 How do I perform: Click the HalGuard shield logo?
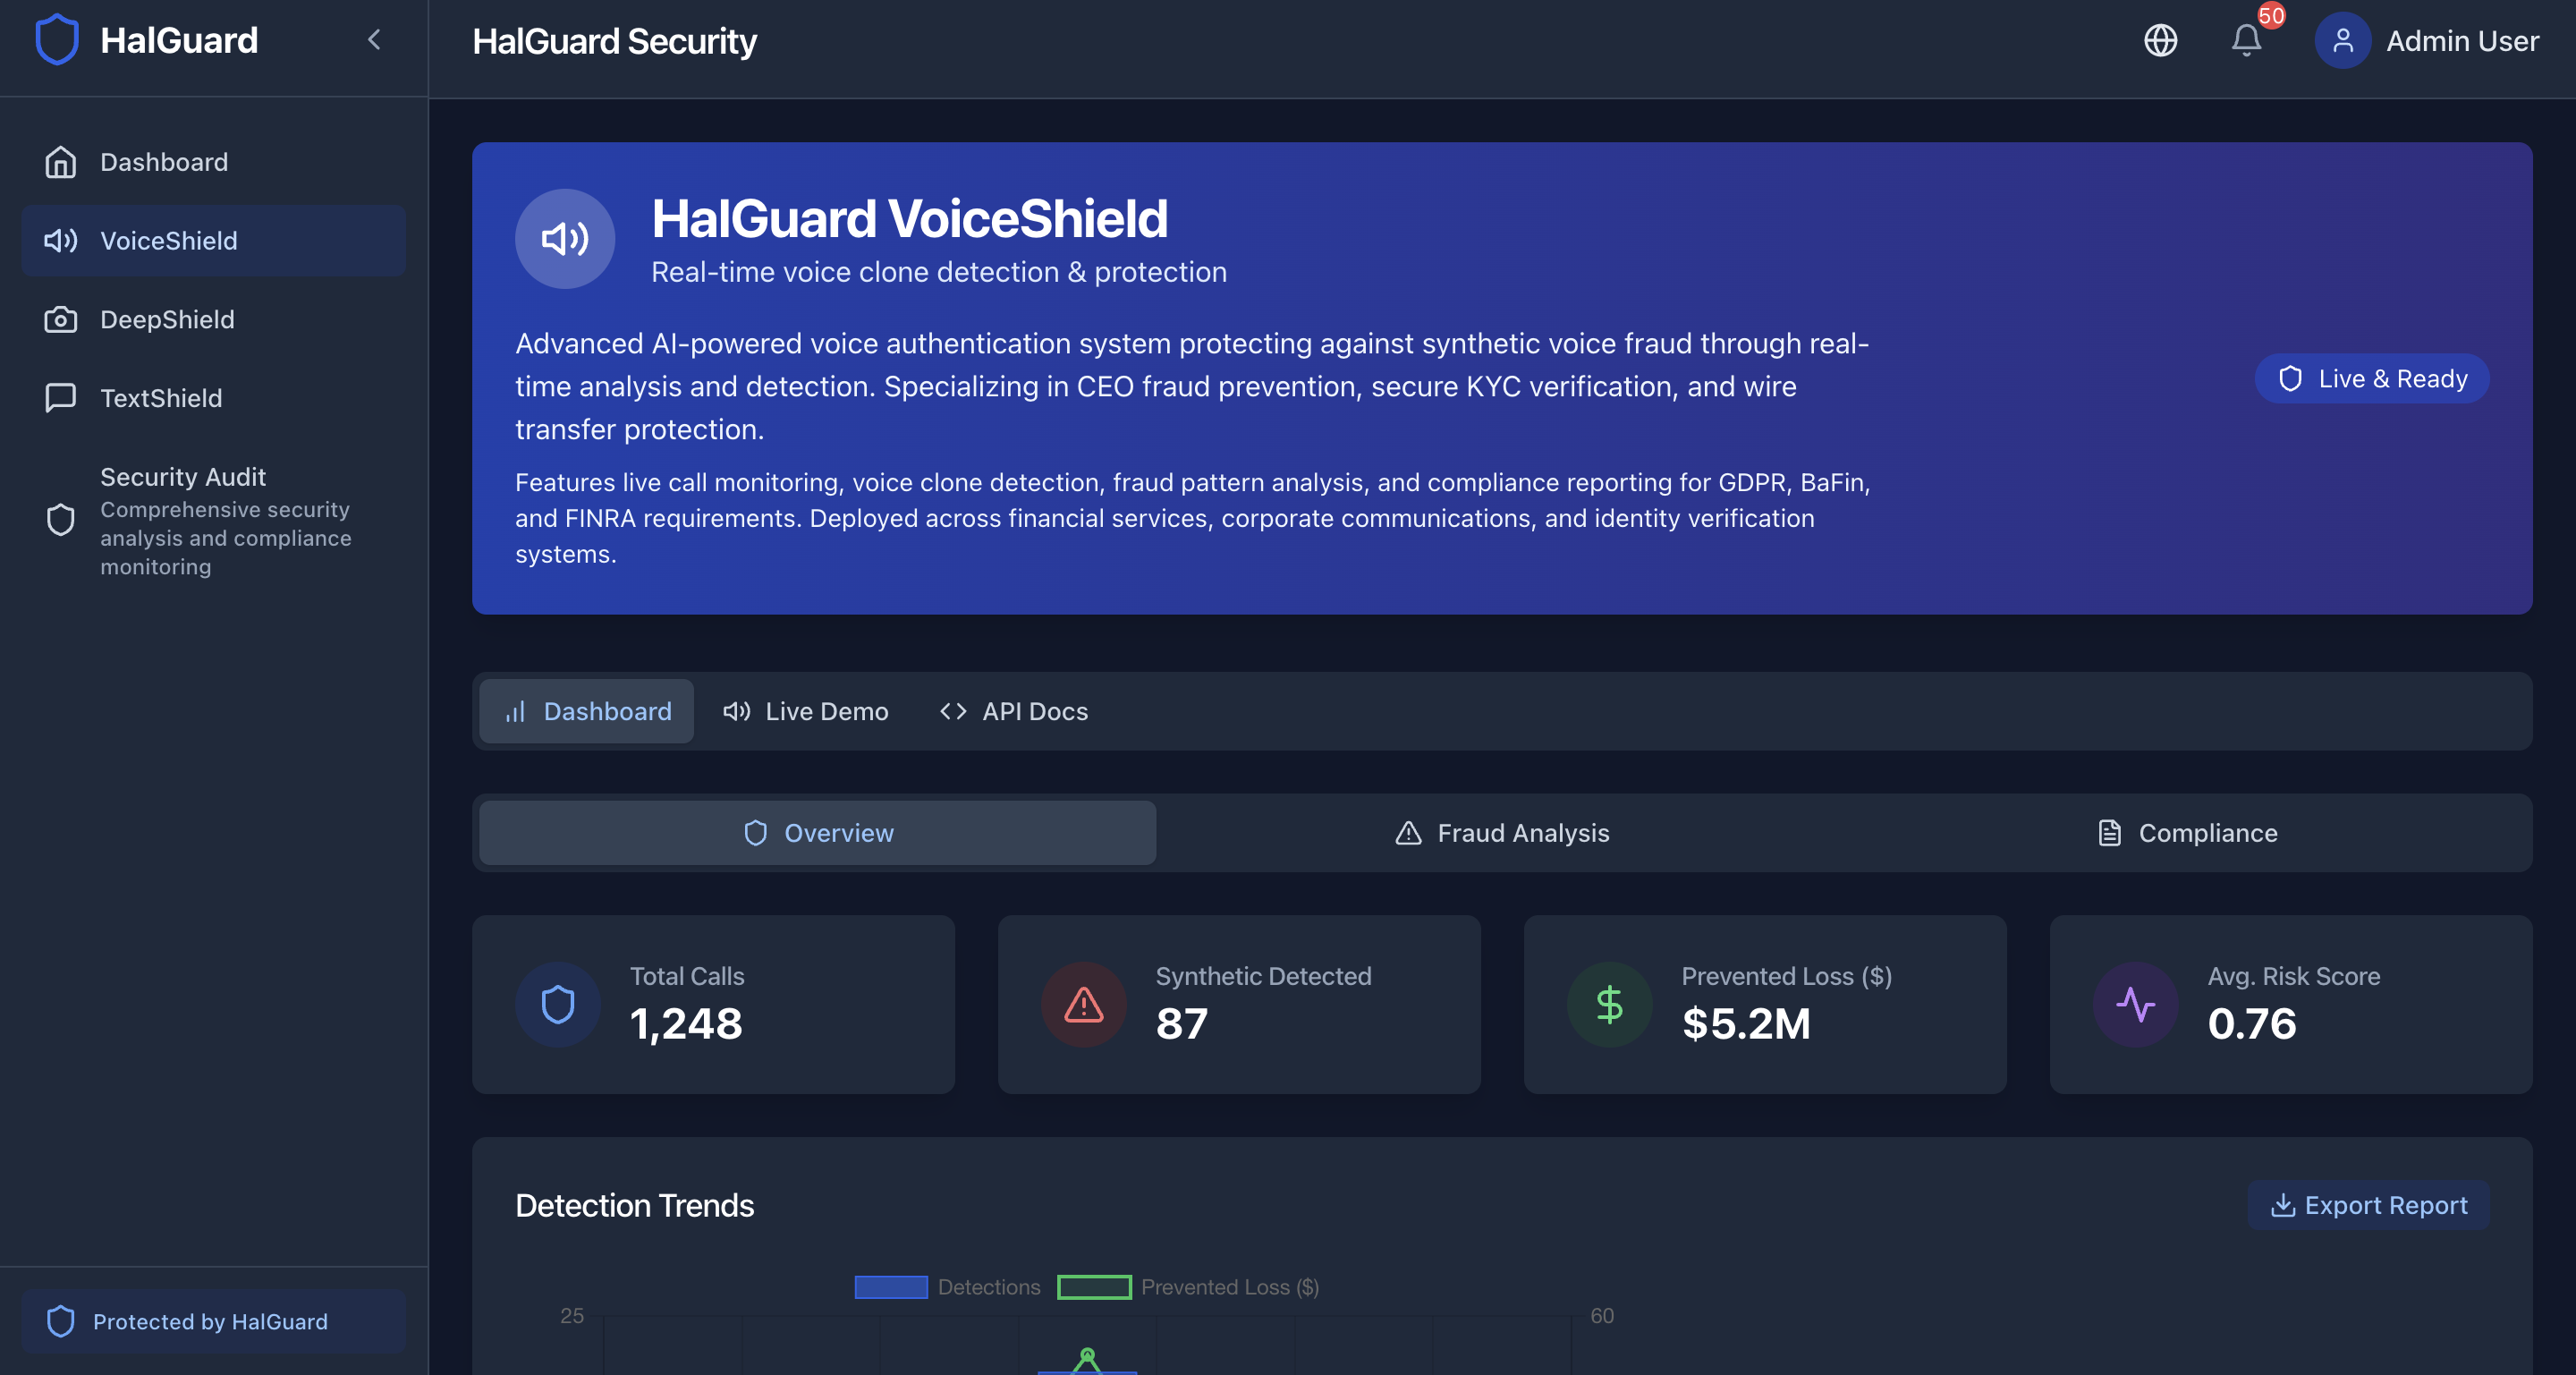pyautogui.click(x=57, y=40)
